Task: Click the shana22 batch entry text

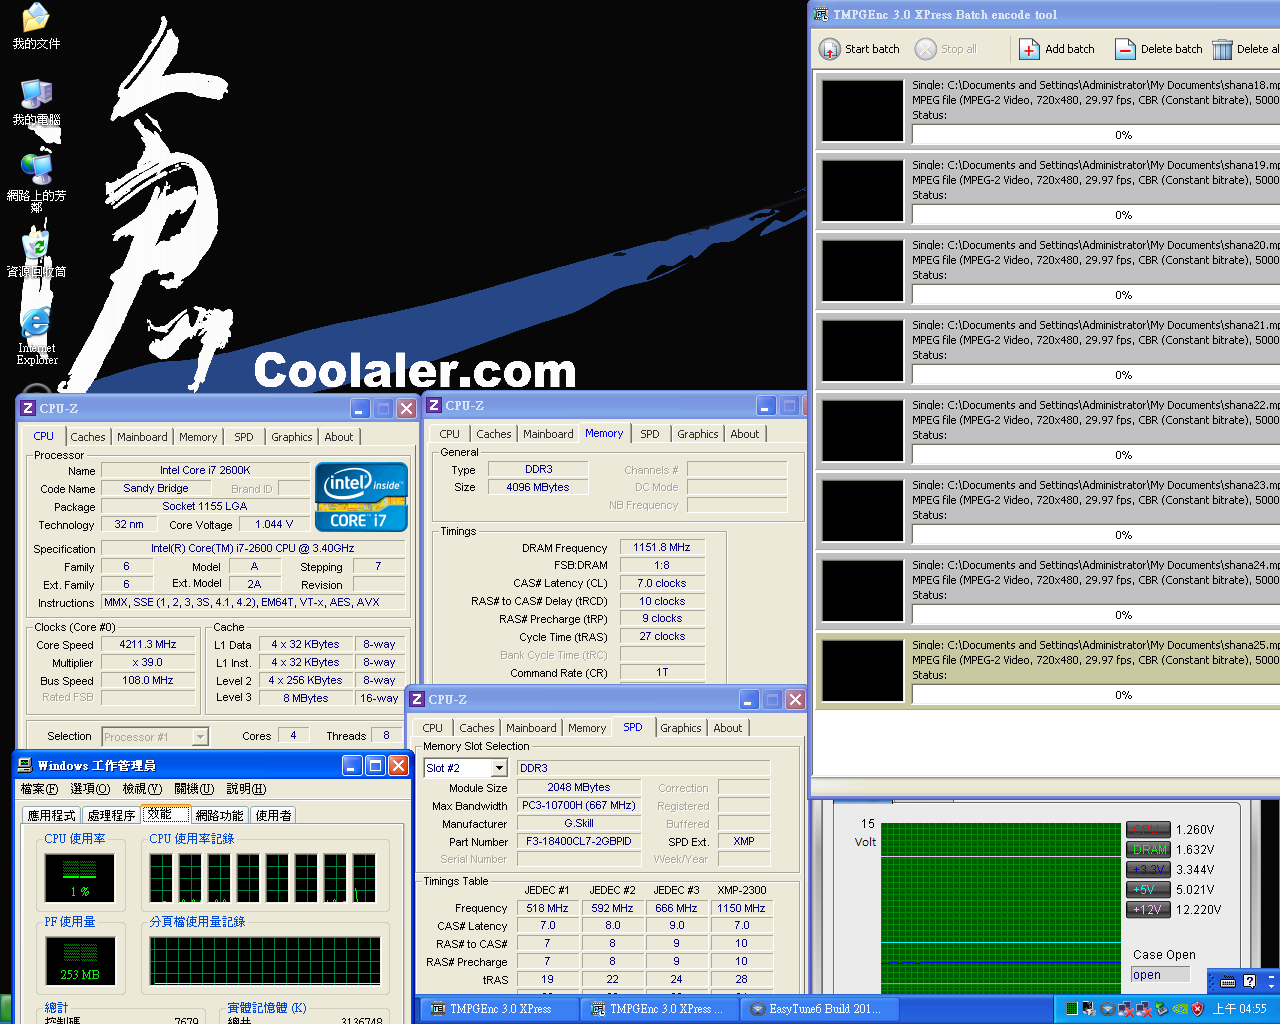Action: click(x=1096, y=420)
